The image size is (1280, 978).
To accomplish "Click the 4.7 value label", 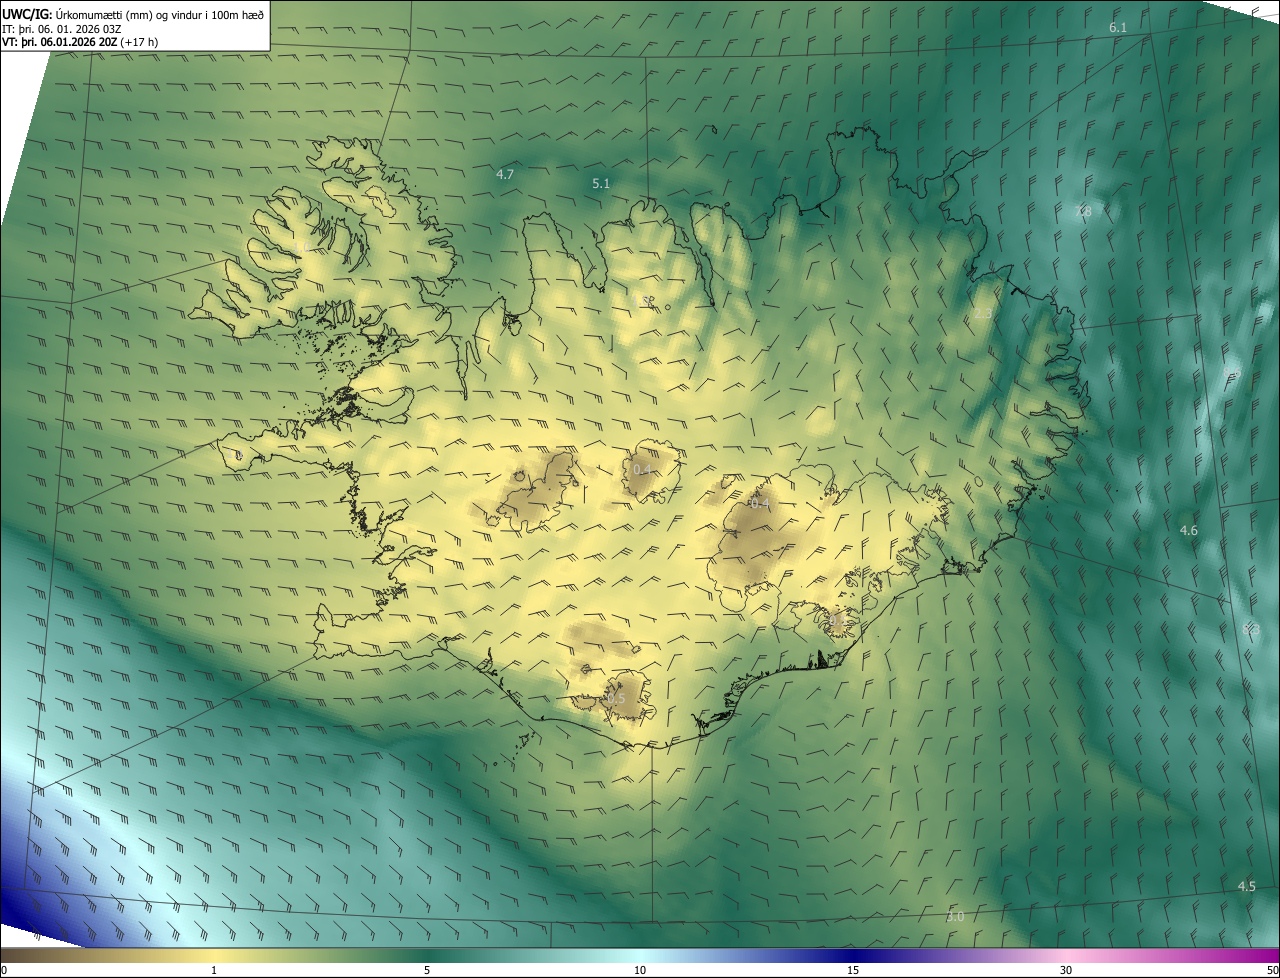I will (505, 174).
